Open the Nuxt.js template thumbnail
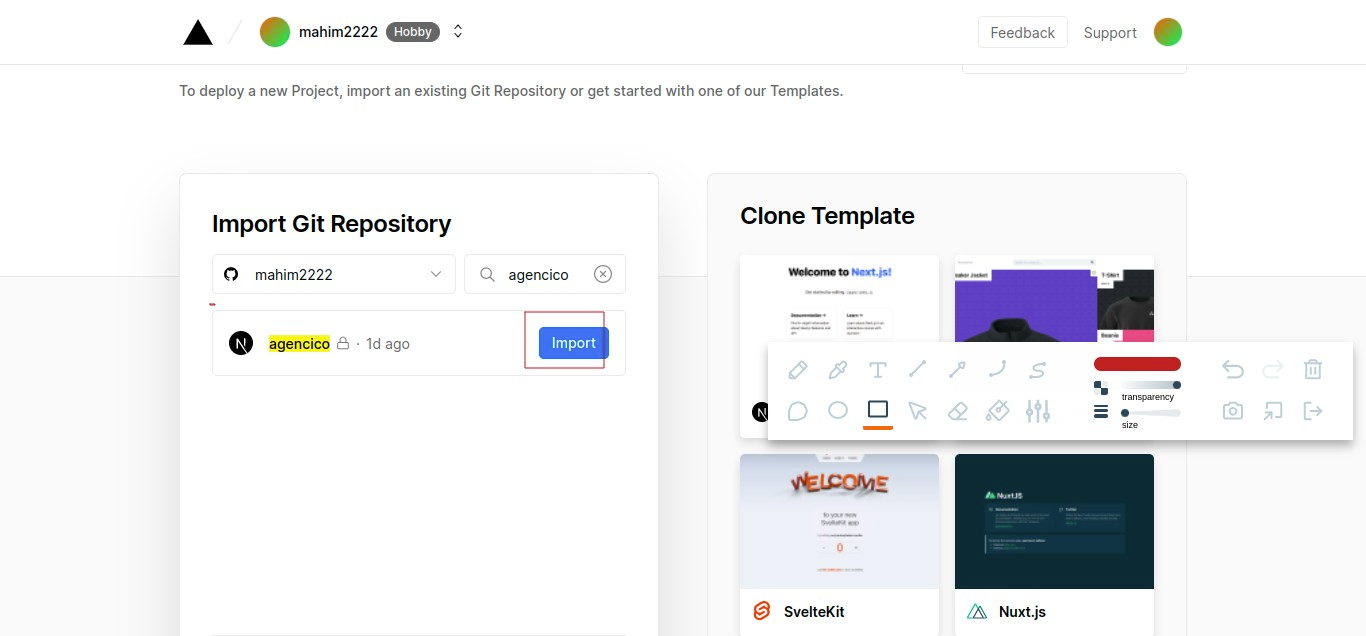 (x=1054, y=521)
